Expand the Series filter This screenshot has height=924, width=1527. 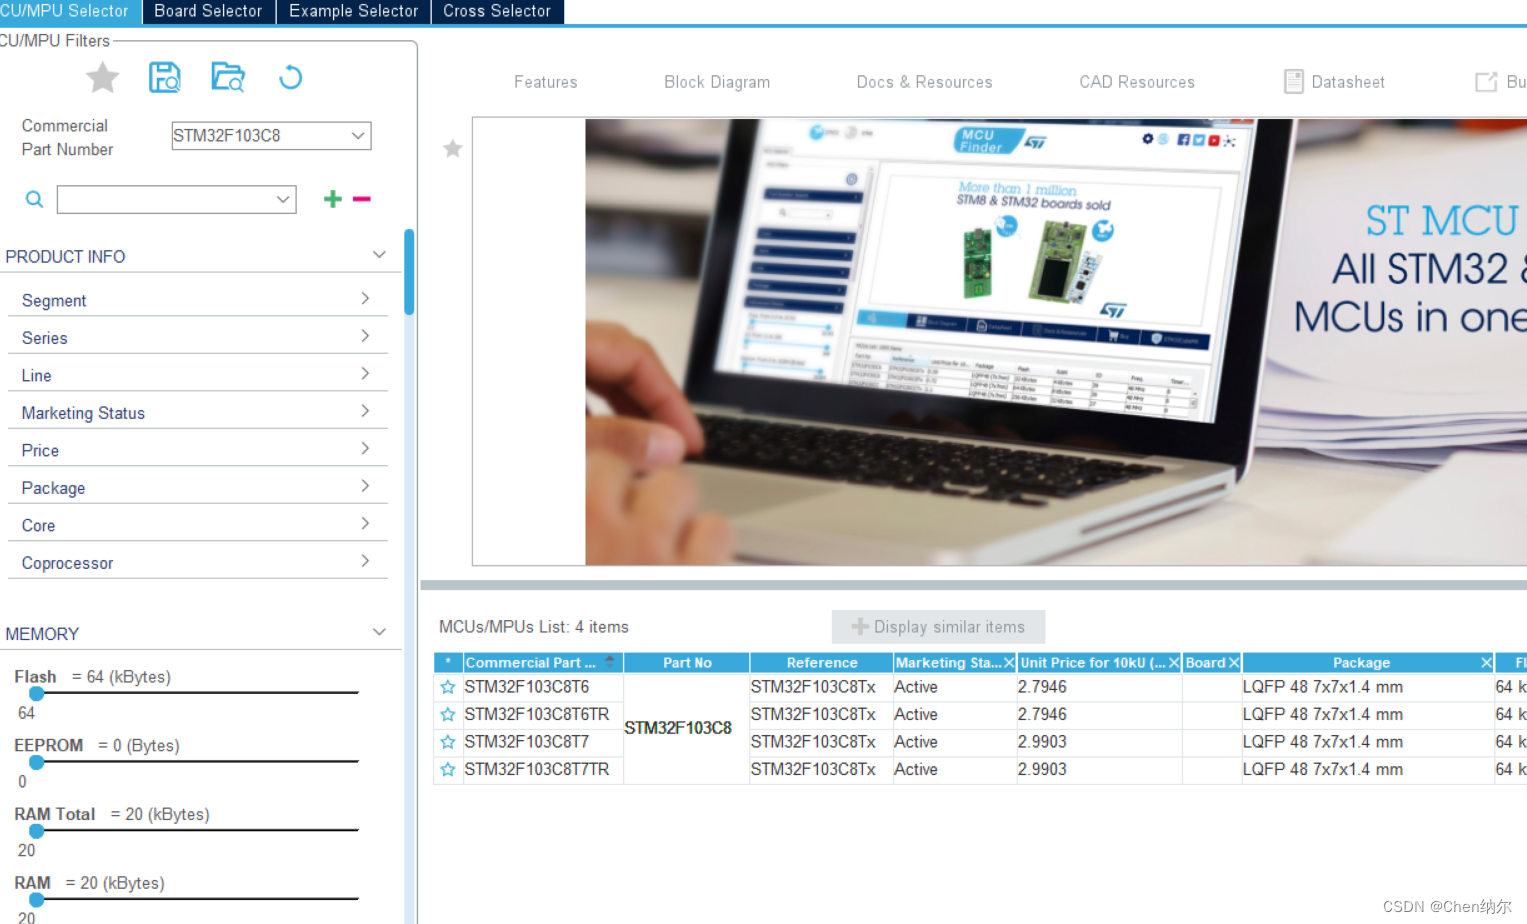365,337
